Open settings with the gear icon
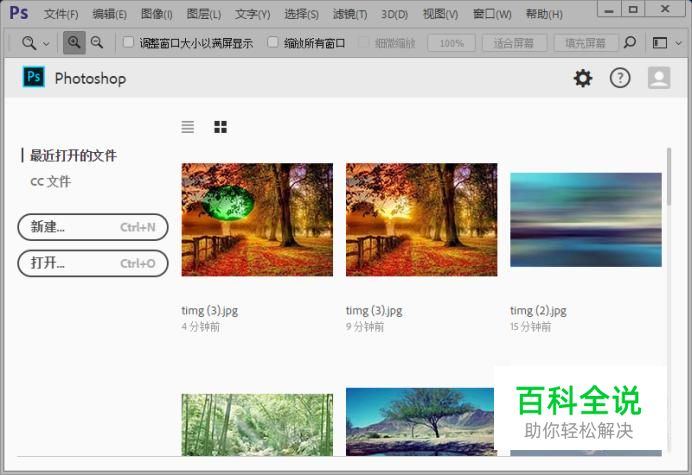The width and height of the screenshot is (692, 475). pos(583,78)
